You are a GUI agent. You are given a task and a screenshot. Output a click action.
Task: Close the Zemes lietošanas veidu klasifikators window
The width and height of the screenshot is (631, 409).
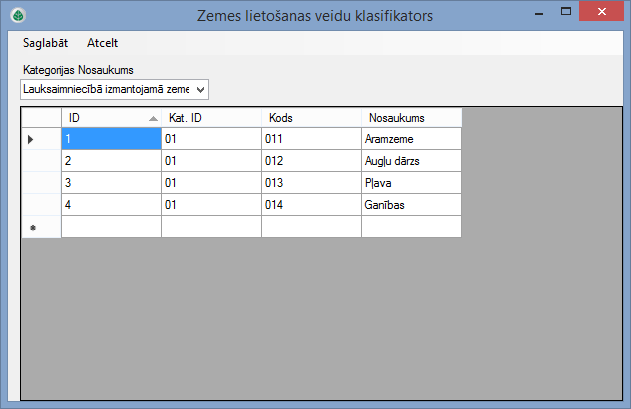(x=602, y=11)
